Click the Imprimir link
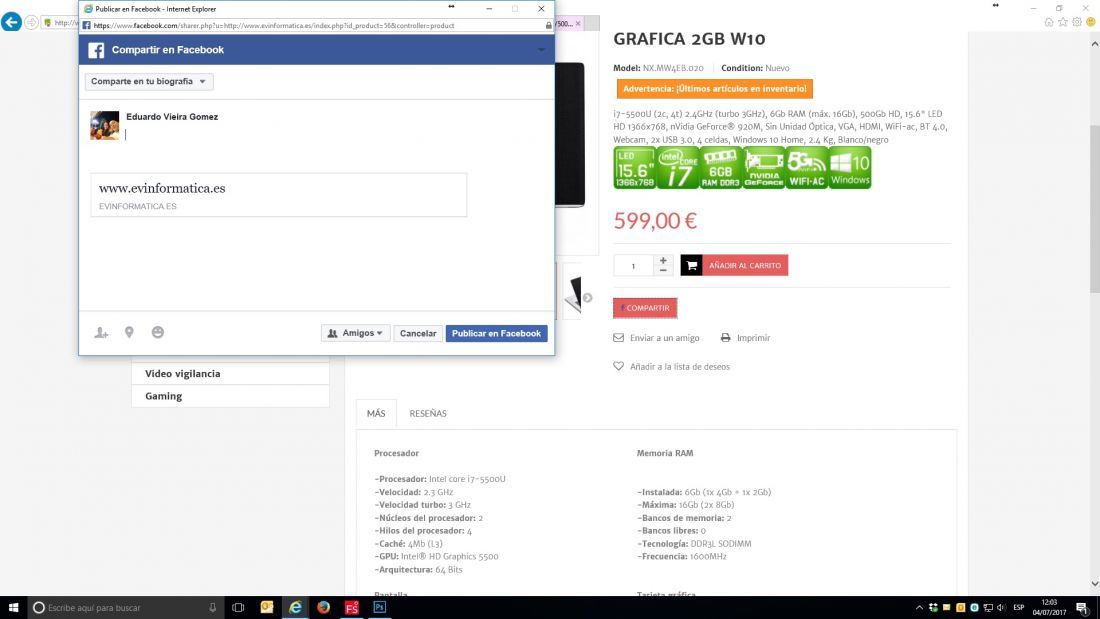 pyautogui.click(x=753, y=338)
